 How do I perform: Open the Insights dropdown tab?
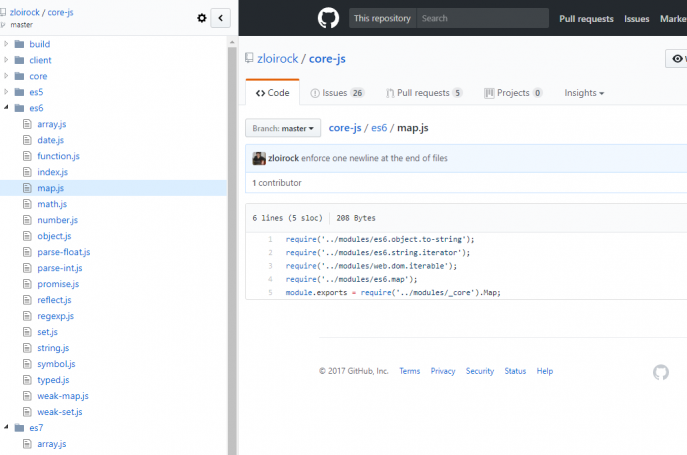(584, 93)
